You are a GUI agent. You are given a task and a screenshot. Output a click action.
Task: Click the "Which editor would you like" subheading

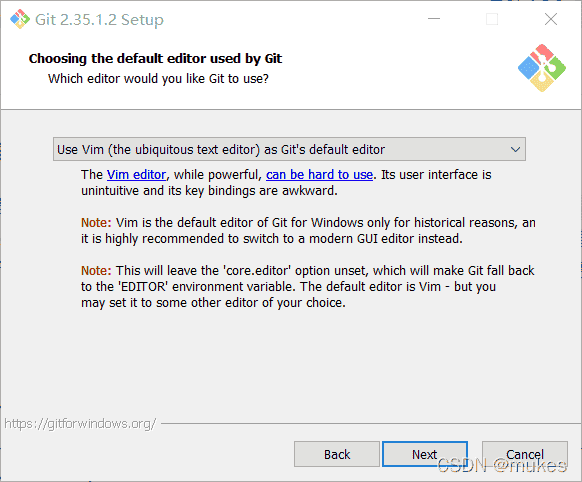point(158,79)
